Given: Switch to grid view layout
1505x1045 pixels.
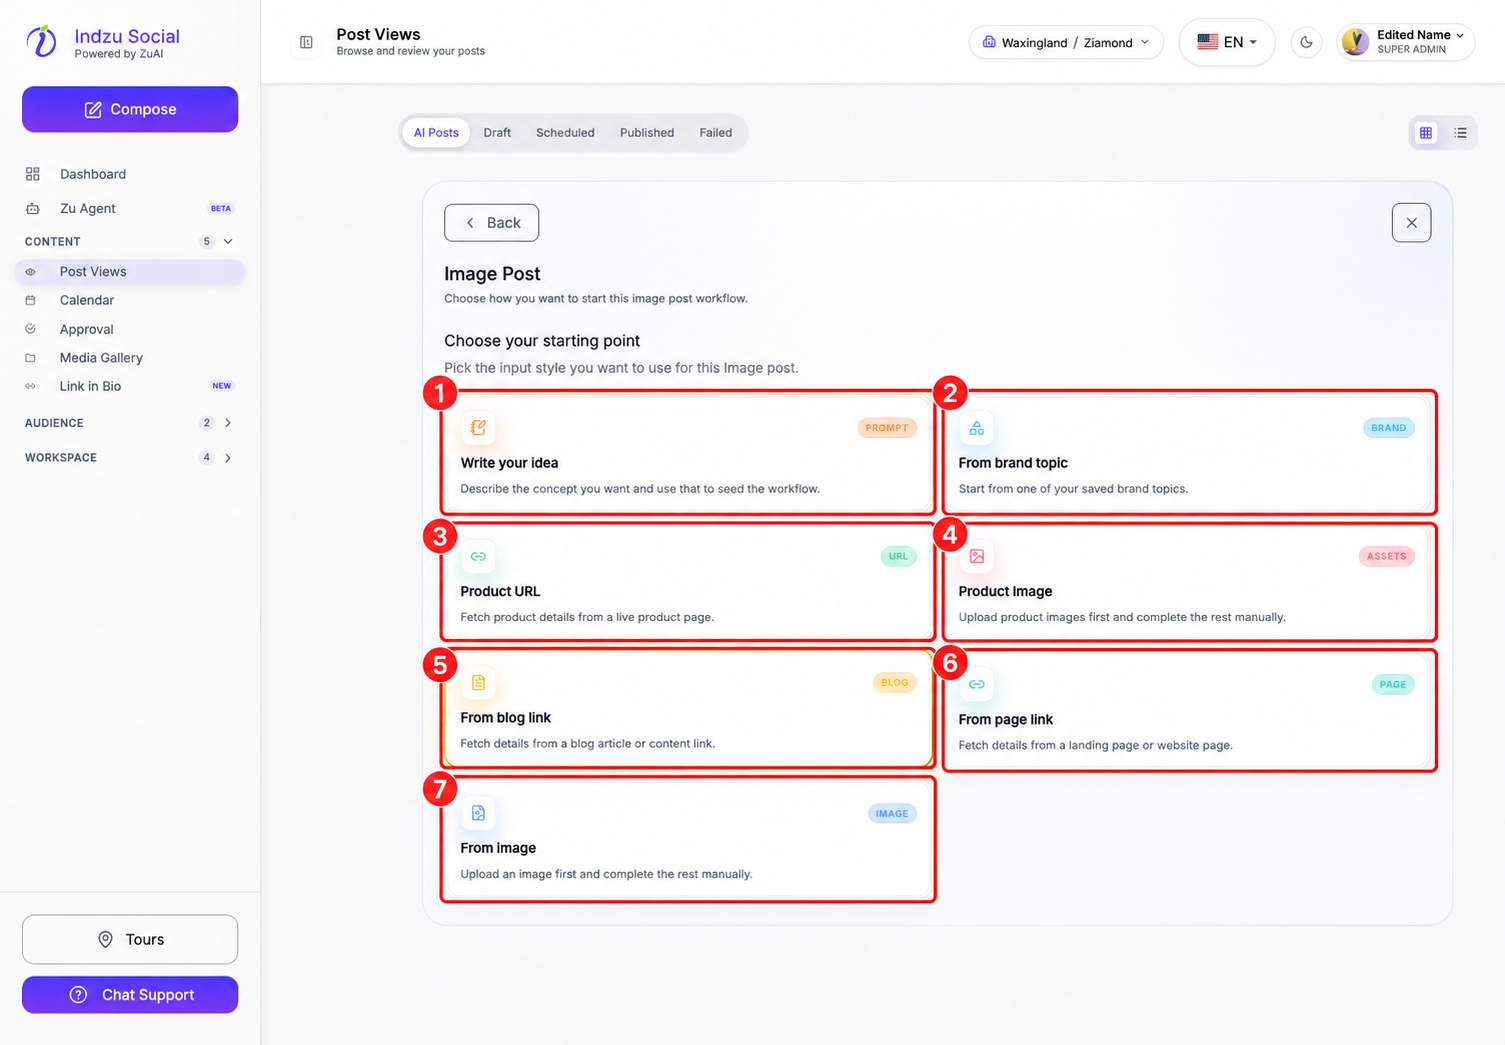Looking at the screenshot, I should coord(1426,132).
